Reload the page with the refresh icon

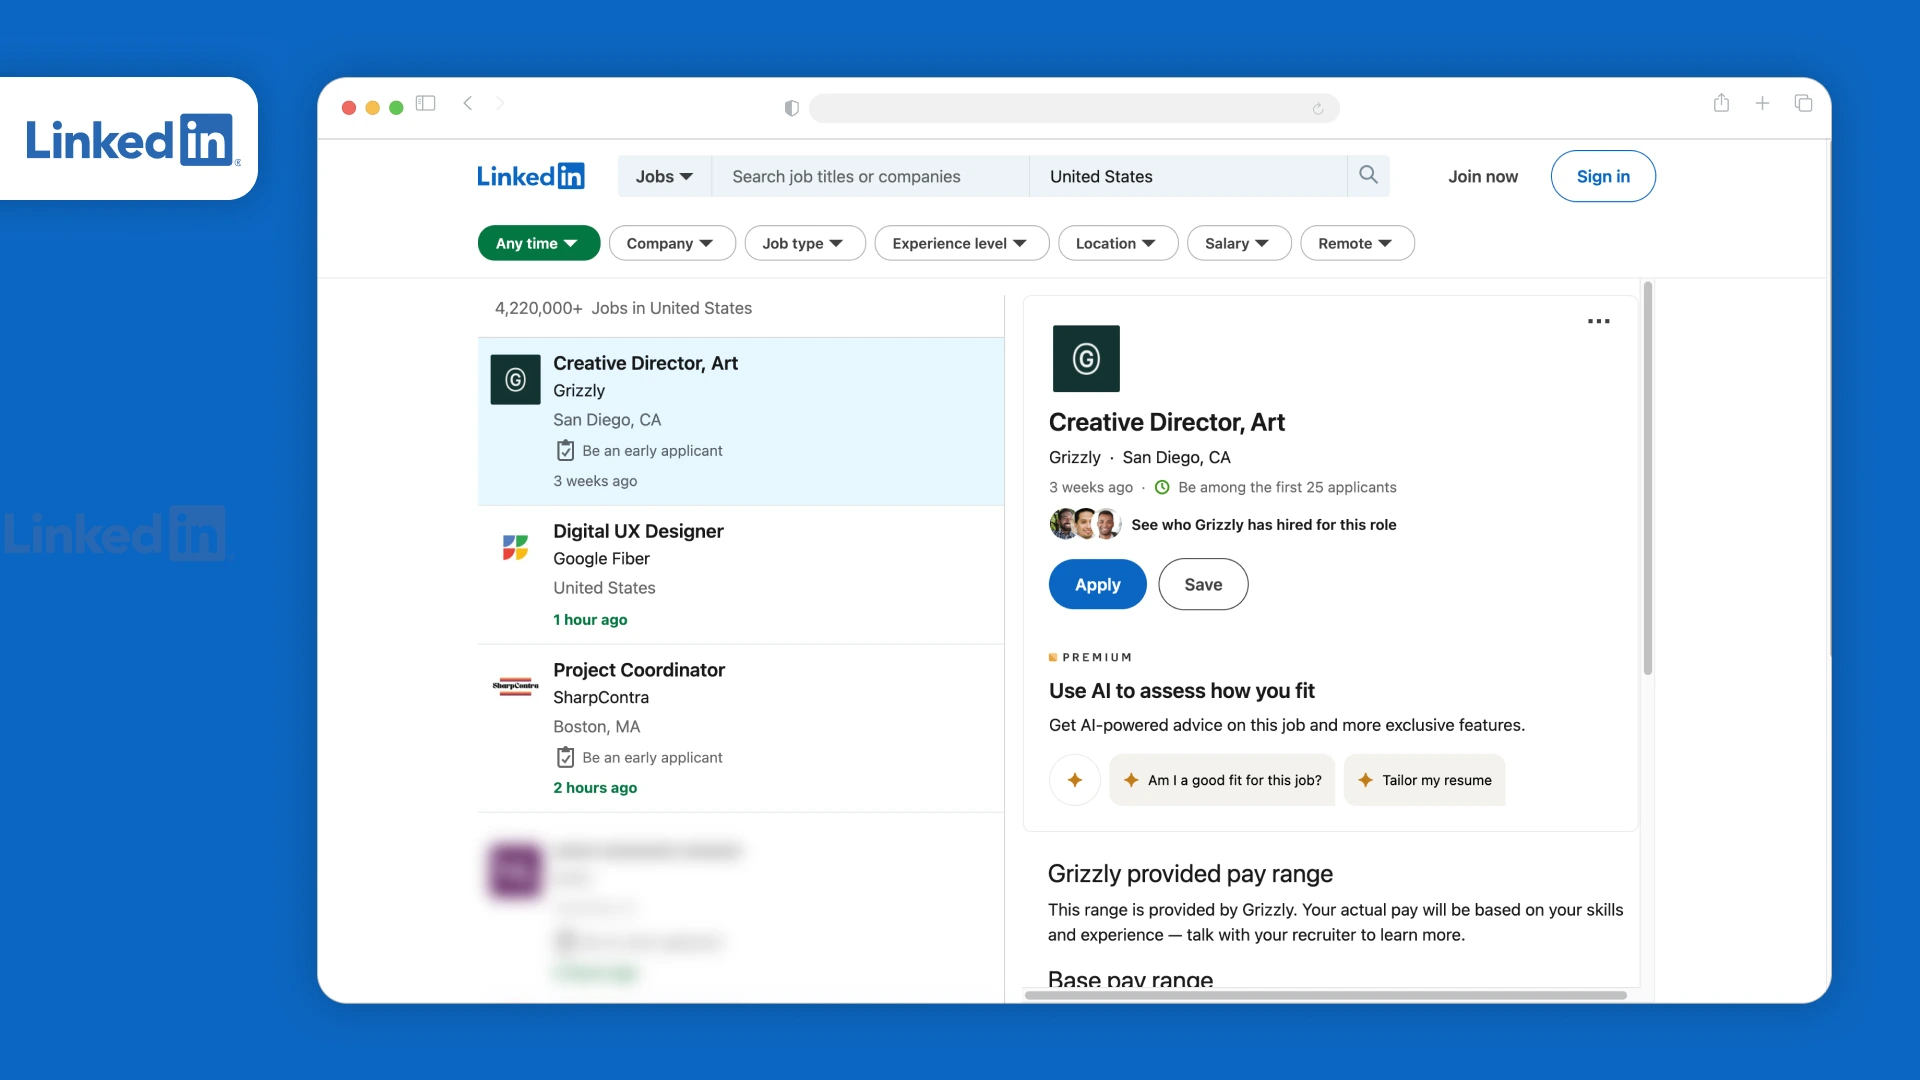pos(1318,109)
